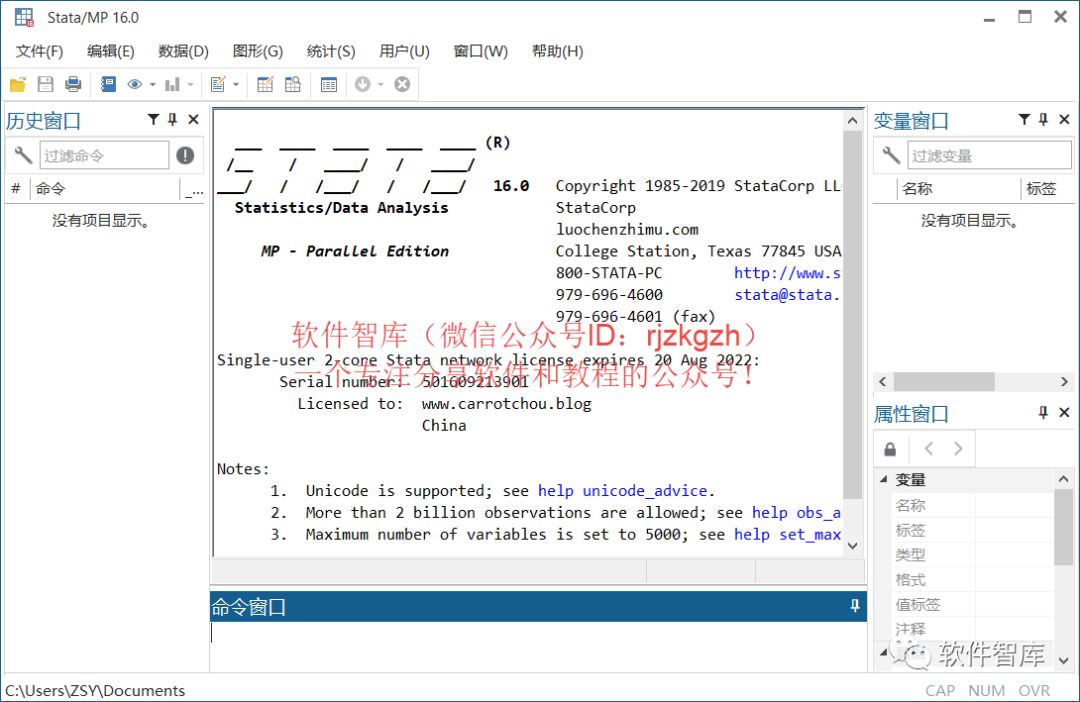Open the Do-file Editor icon
The image size is (1080, 702).
point(218,85)
